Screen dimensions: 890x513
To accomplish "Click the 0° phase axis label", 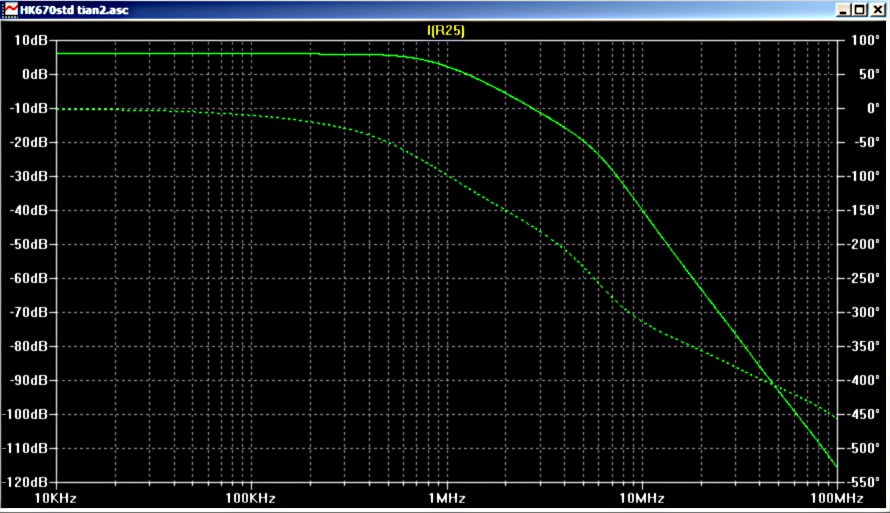I will click(x=872, y=108).
